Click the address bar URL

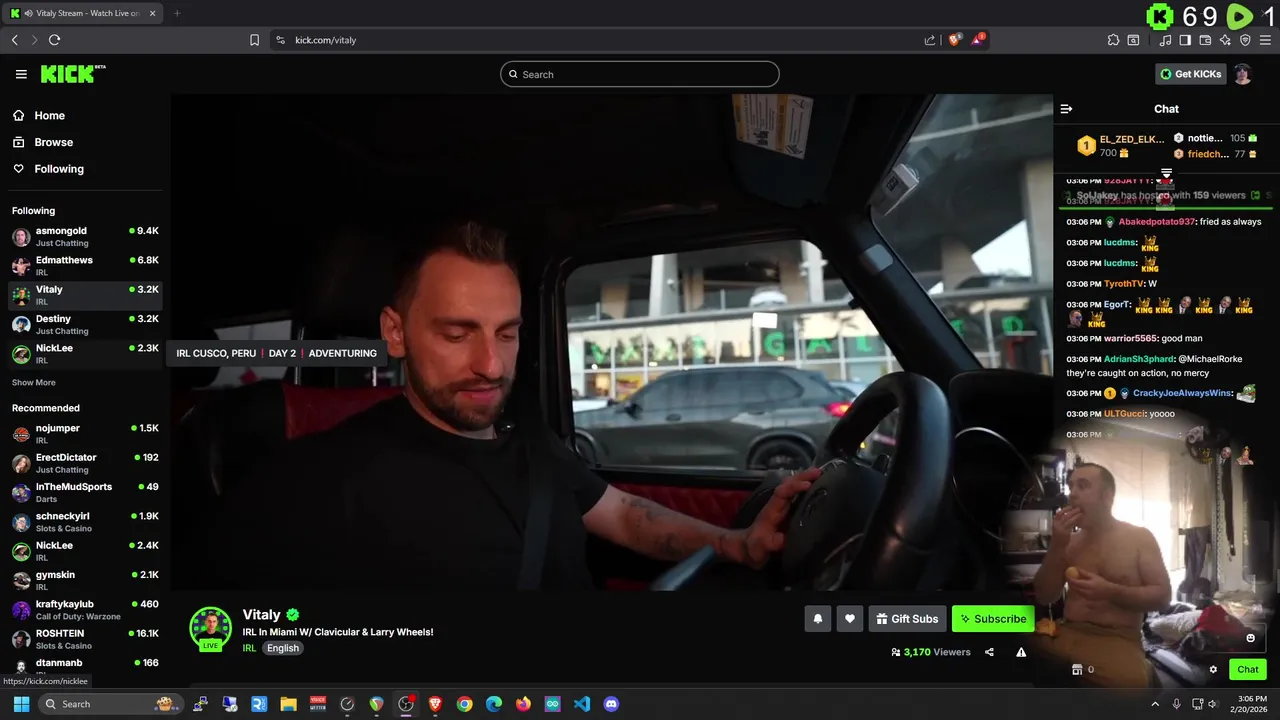(326, 40)
